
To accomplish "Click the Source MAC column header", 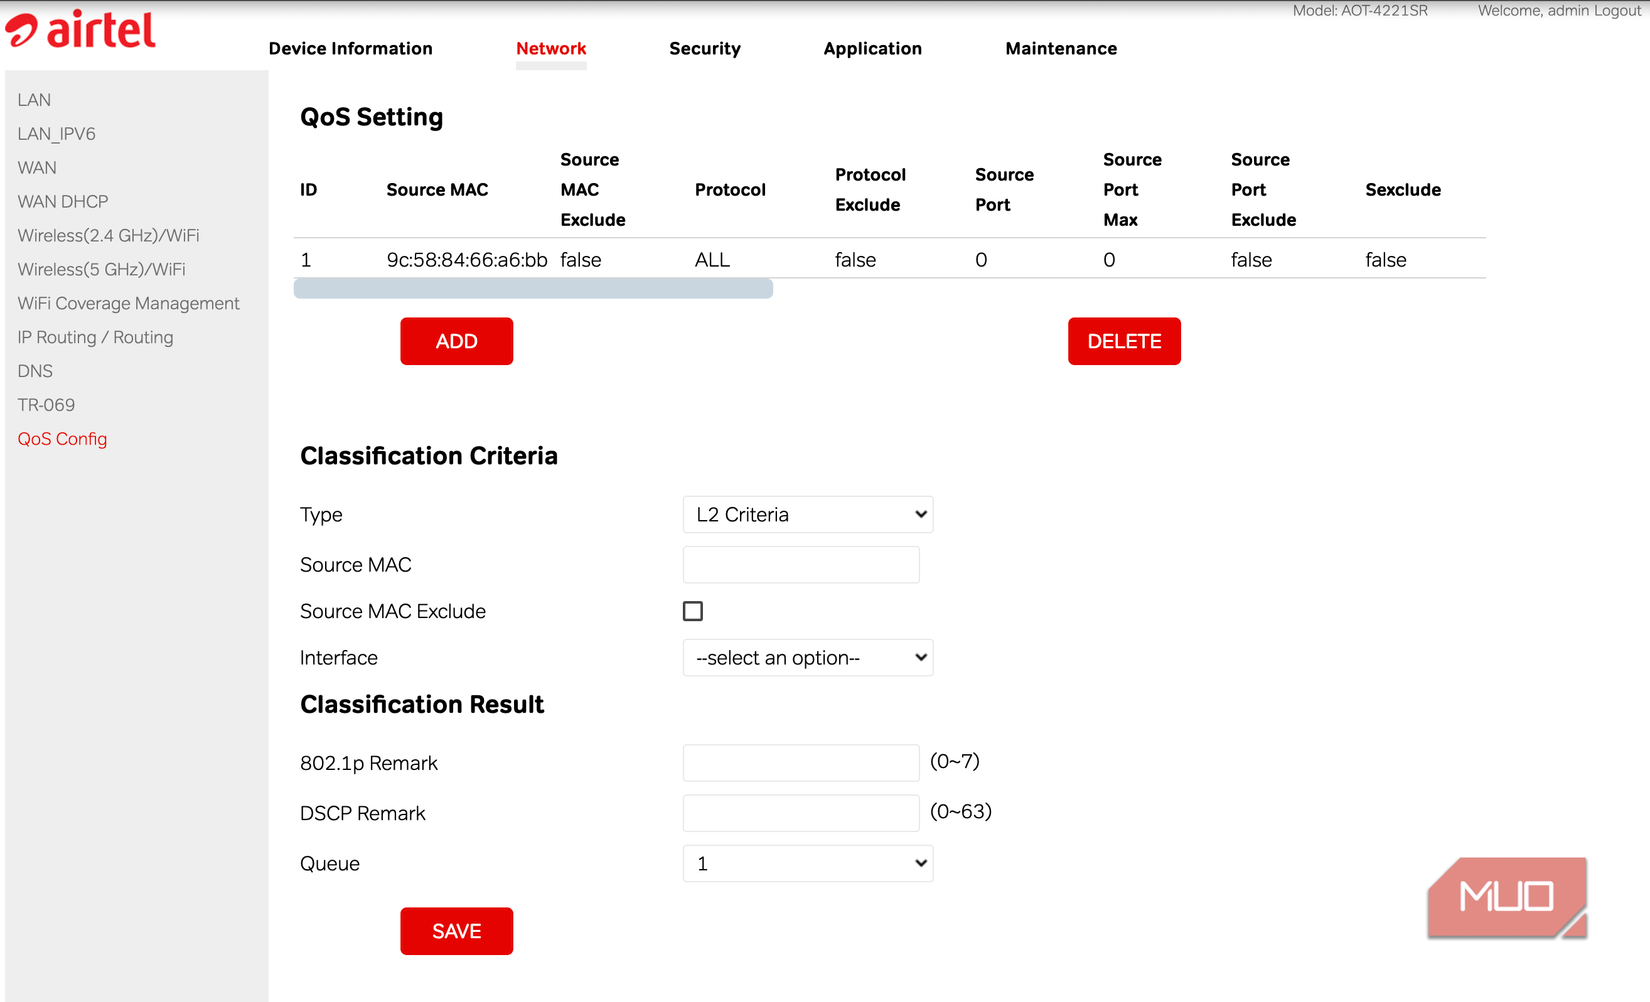I will (x=437, y=190).
